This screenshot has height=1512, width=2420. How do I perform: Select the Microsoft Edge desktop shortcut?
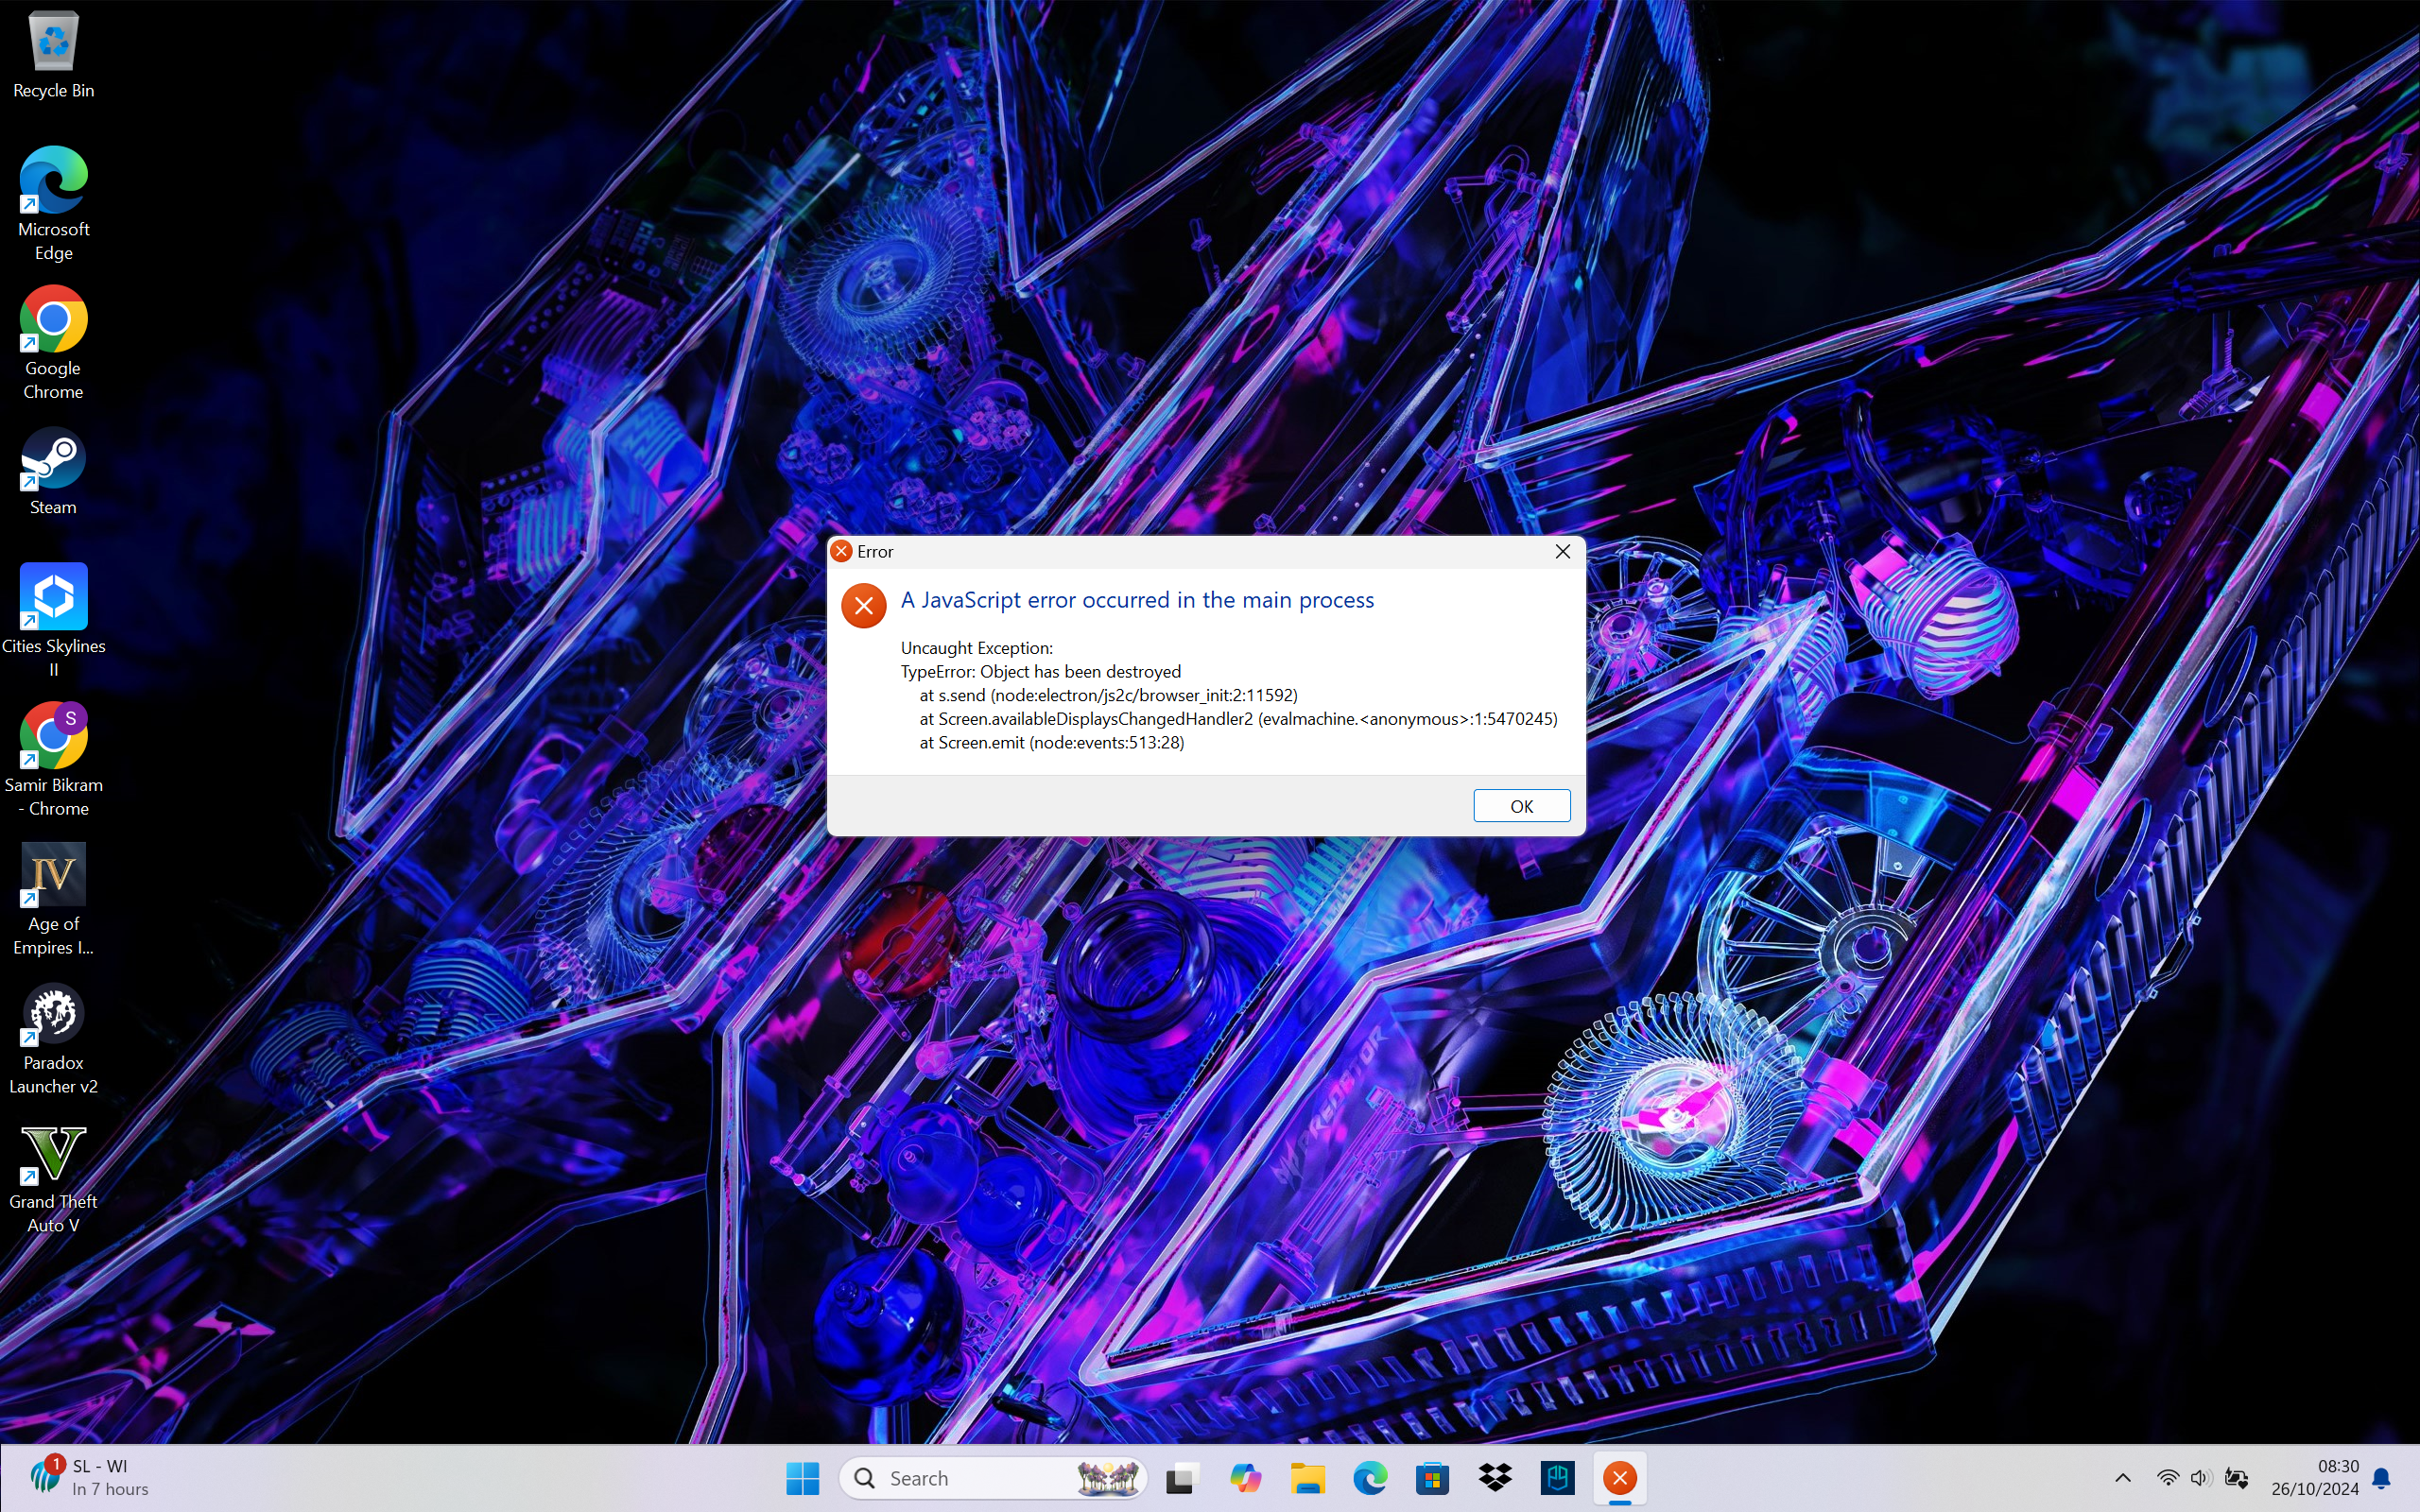pyautogui.click(x=53, y=204)
